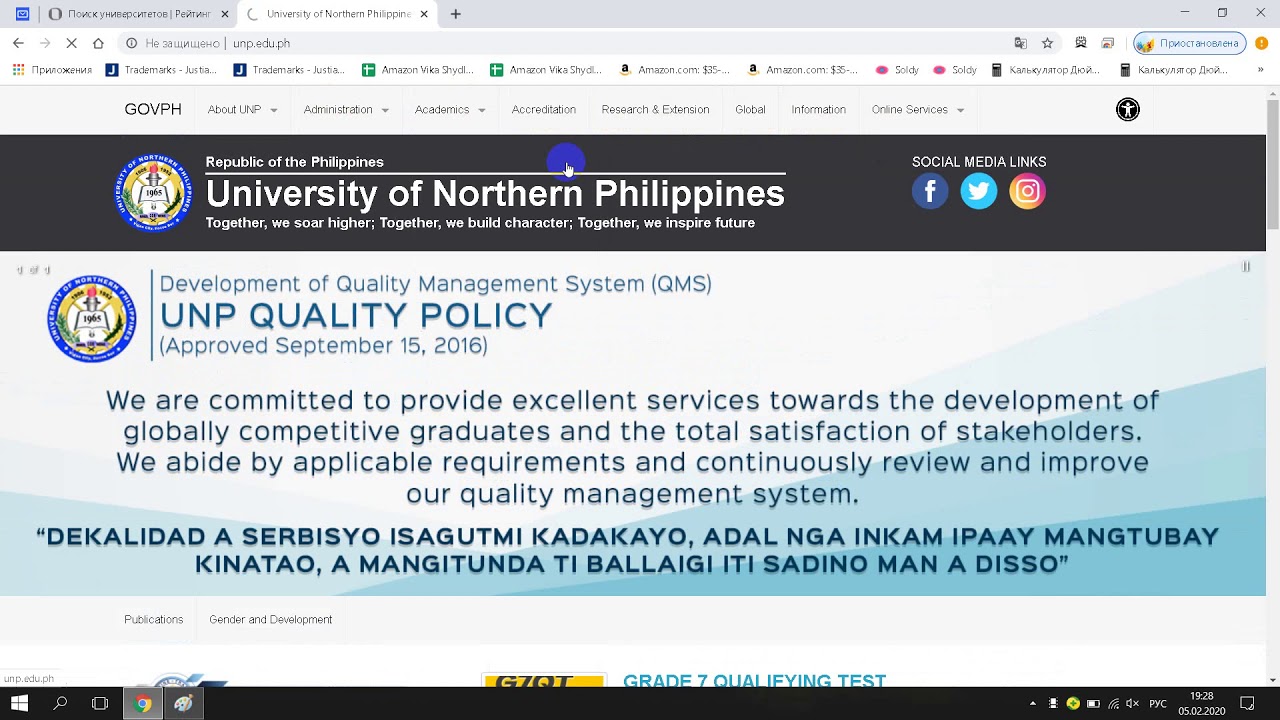
Task: Expand the Online Services dropdown
Action: coord(918,110)
